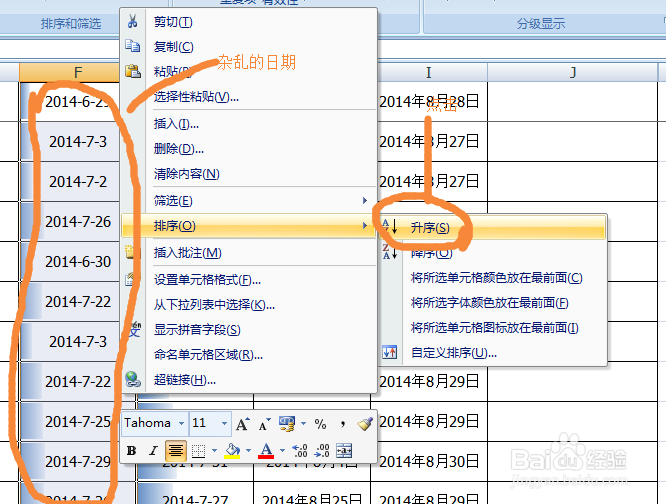The height and width of the screenshot is (504, 666).
Task: Open the Tahoma font name dropdown
Action: [x=181, y=423]
